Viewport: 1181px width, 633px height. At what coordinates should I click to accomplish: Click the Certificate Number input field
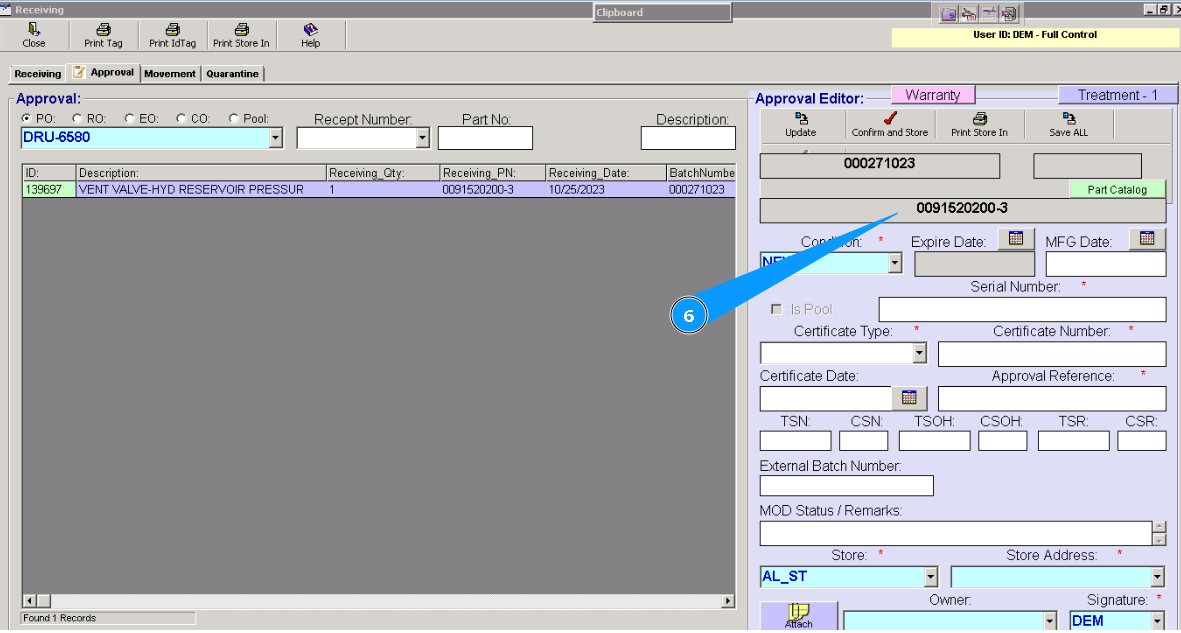[1051, 354]
